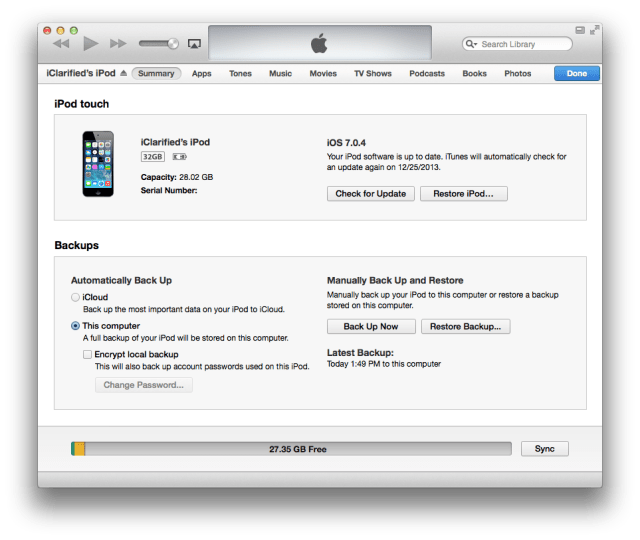Adjust the volume slider knob
The height and width of the screenshot is (540, 640).
click(x=173, y=43)
